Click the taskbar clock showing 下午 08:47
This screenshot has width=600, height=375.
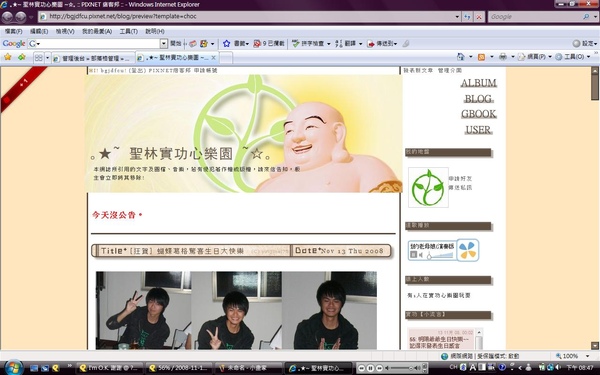click(x=580, y=368)
